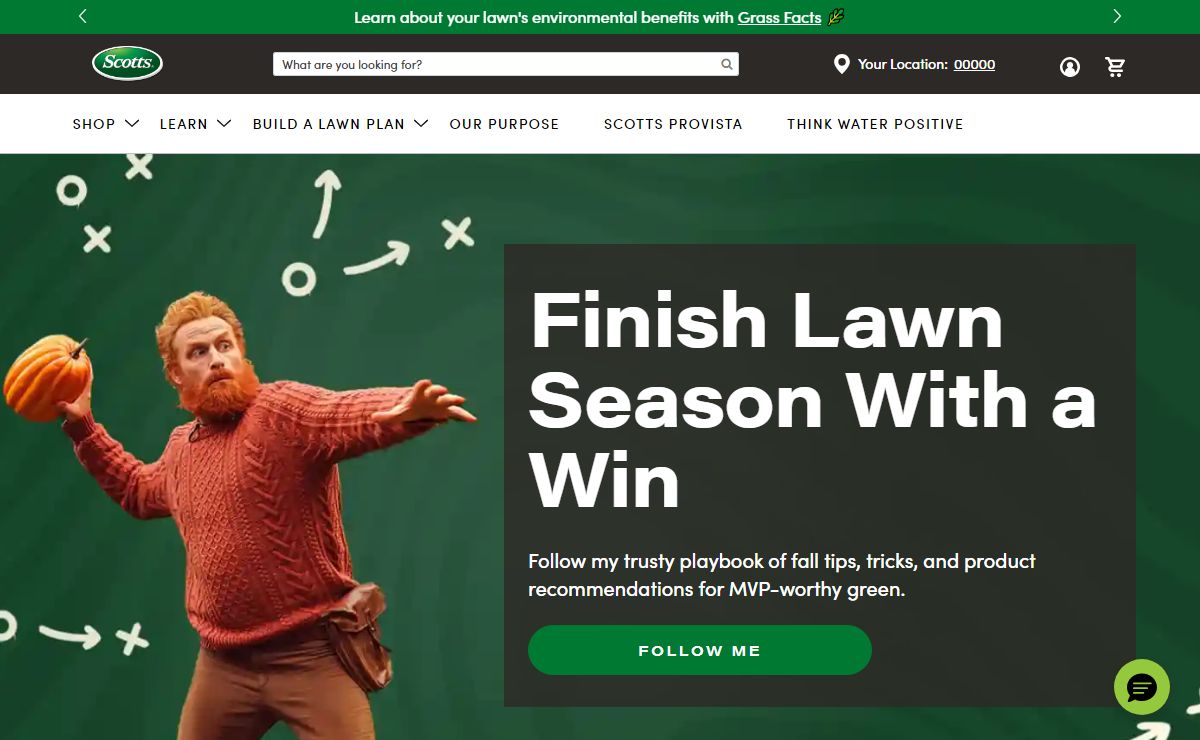The width and height of the screenshot is (1200, 740).
Task: Click the search magnifier icon
Action: click(727, 64)
